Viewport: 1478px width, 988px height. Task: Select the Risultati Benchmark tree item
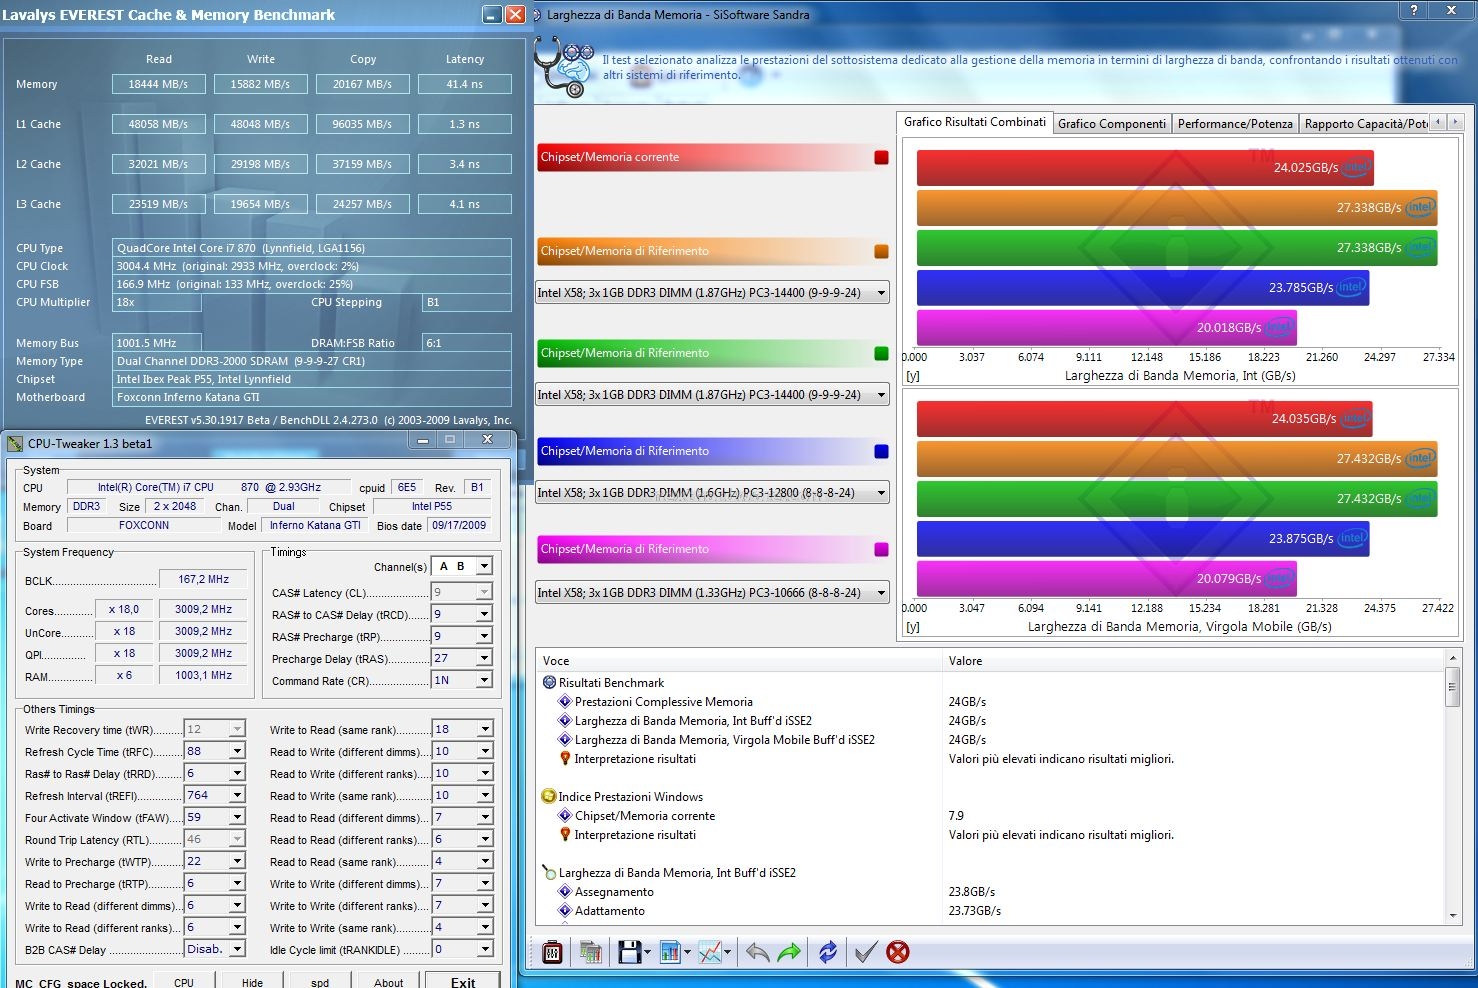click(611, 683)
